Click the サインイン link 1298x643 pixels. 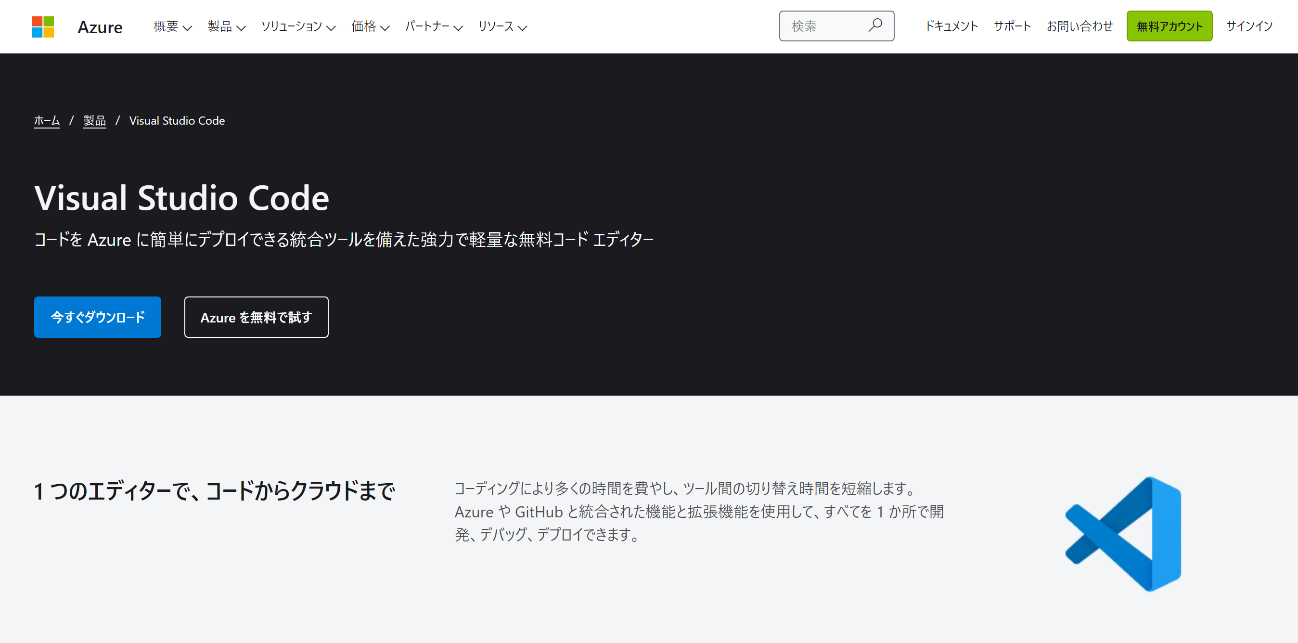[1250, 26]
